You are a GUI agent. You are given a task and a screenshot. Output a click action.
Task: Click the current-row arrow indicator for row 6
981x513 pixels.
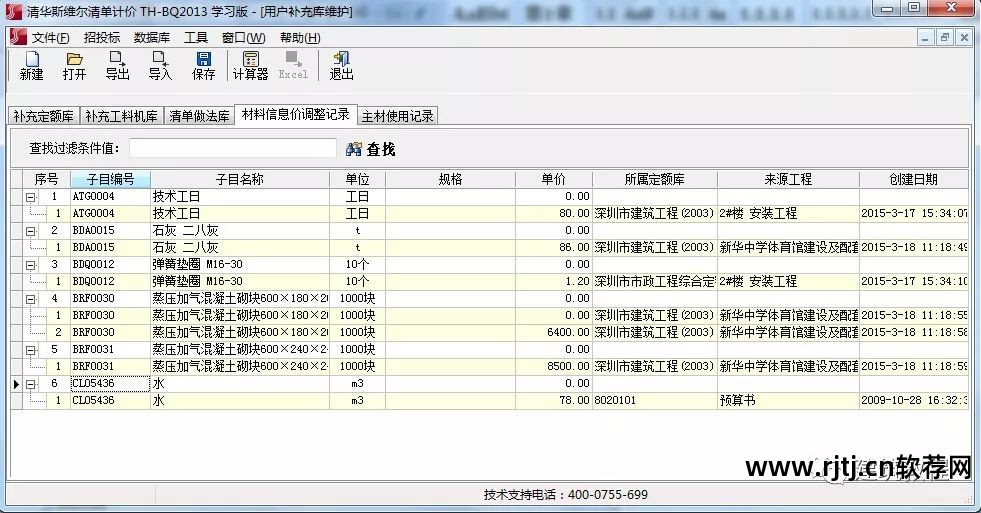(16, 384)
